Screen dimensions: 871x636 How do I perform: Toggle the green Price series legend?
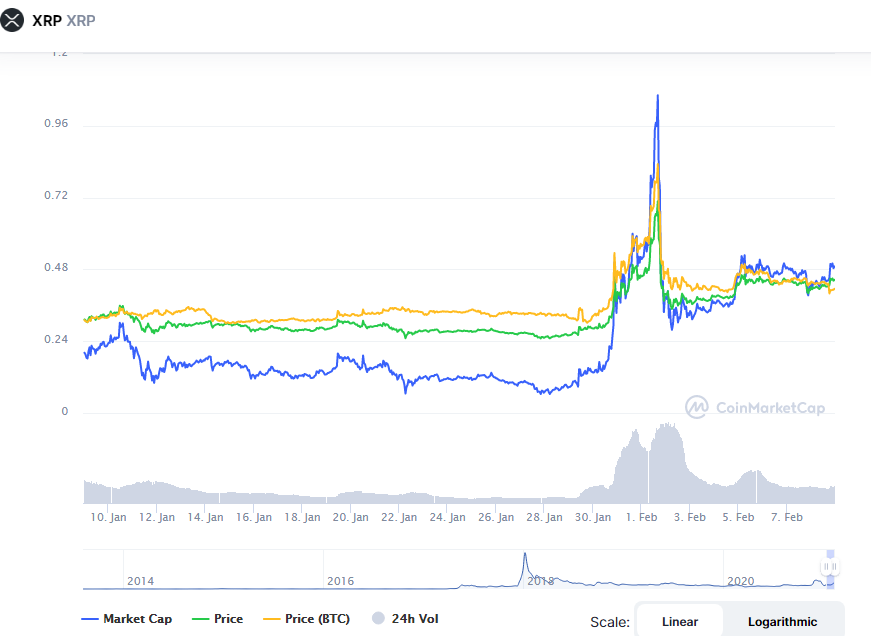[217, 619]
